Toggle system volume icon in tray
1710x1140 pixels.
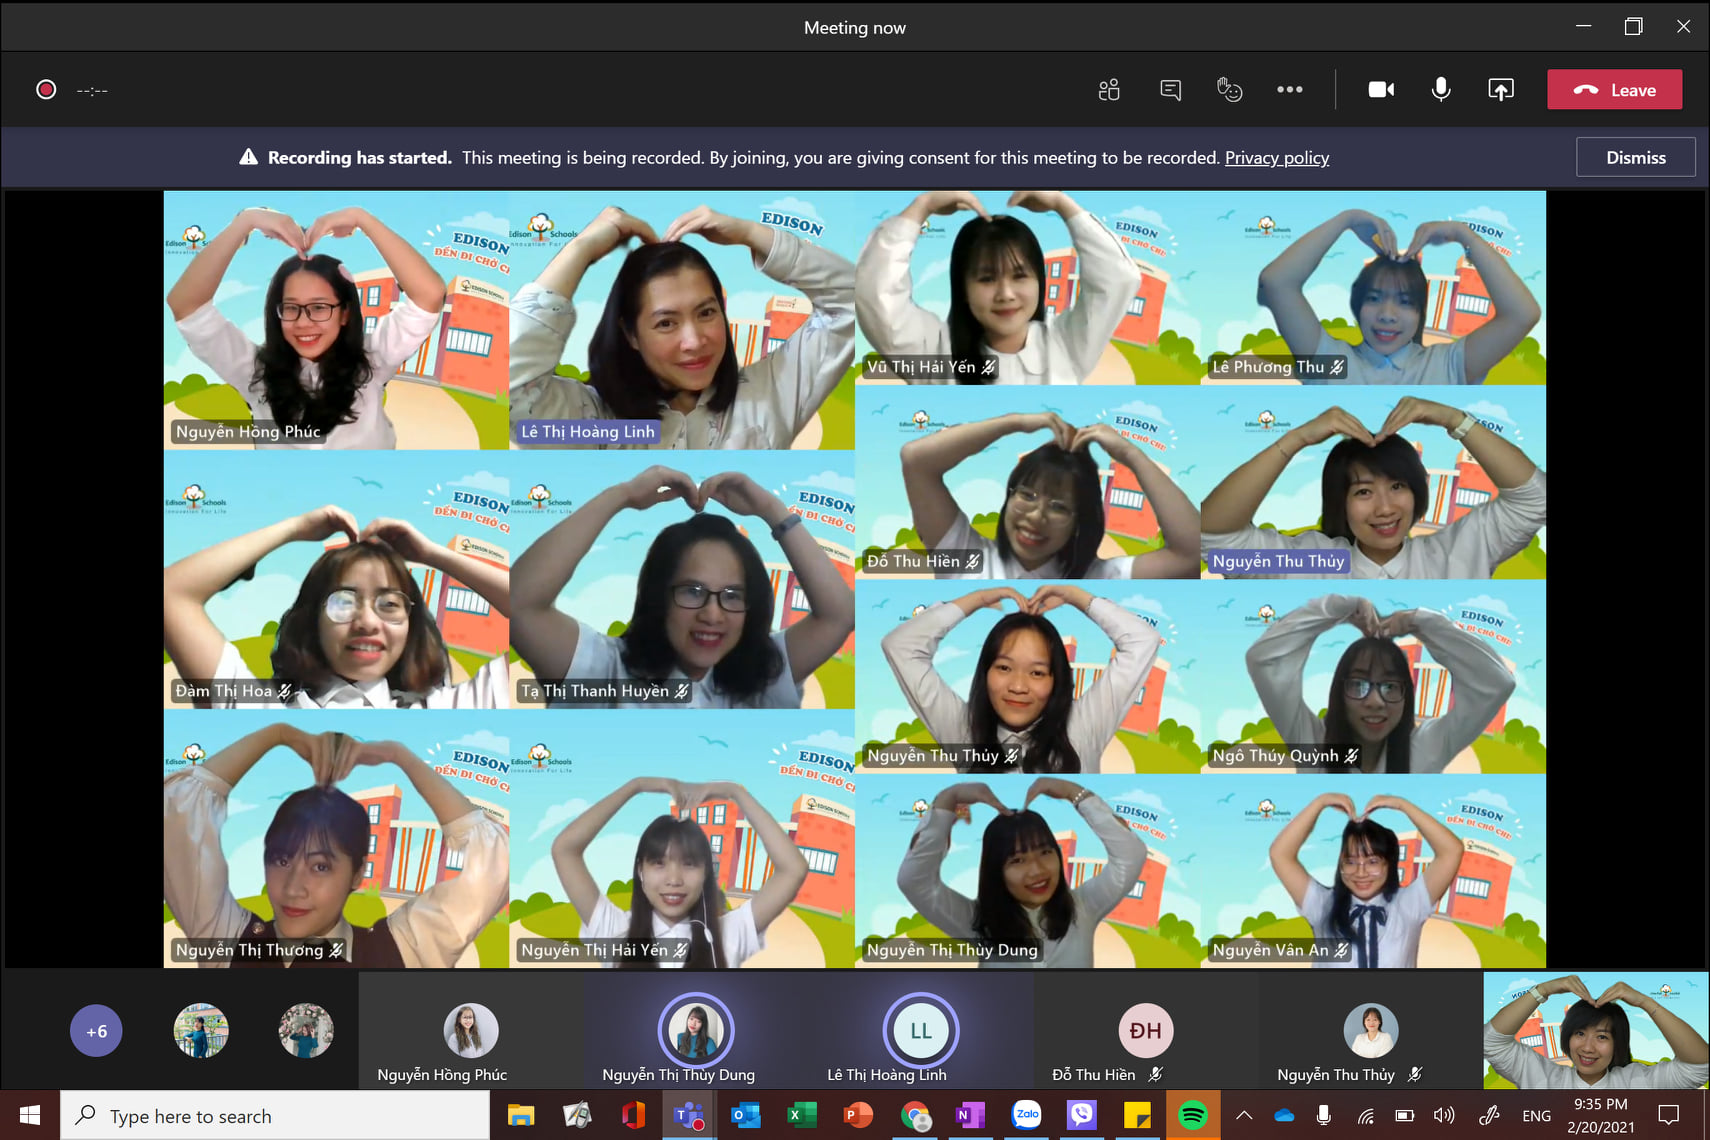(x=1443, y=1116)
